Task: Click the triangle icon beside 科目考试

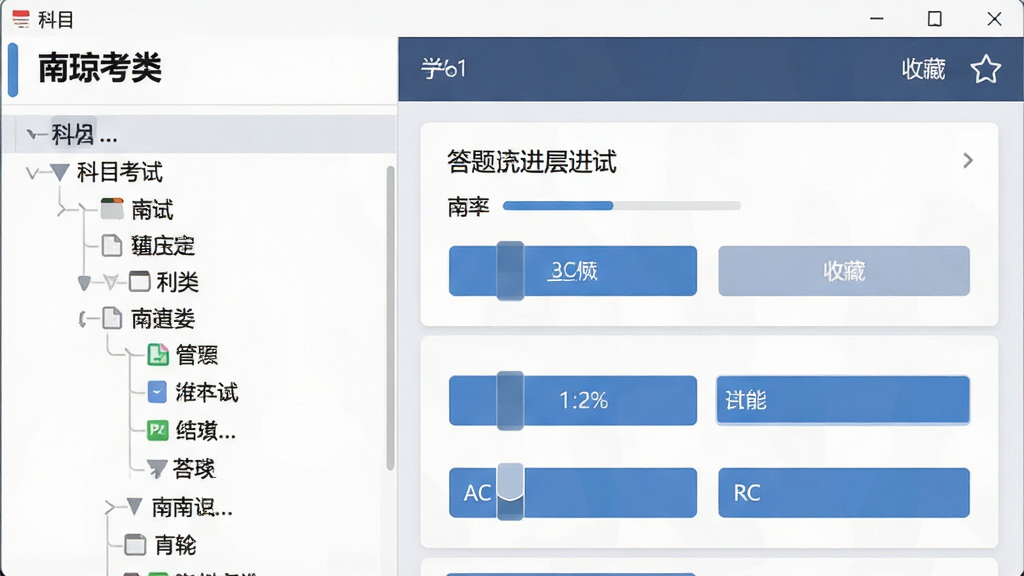Action: pyautogui.click(x=59, y=172)
